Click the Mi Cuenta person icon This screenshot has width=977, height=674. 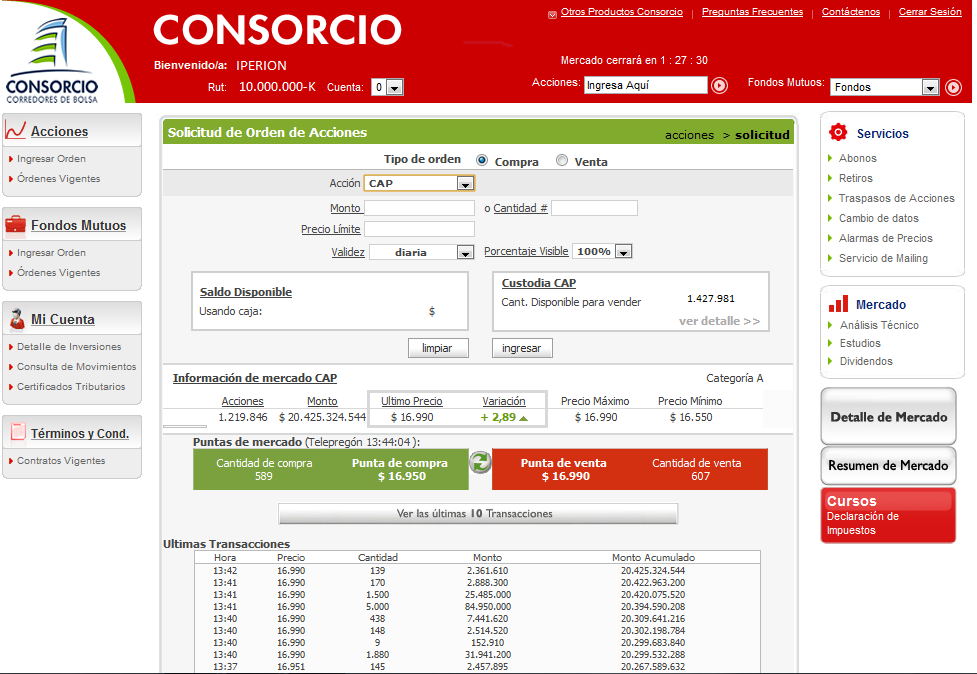tap(17, 318)
